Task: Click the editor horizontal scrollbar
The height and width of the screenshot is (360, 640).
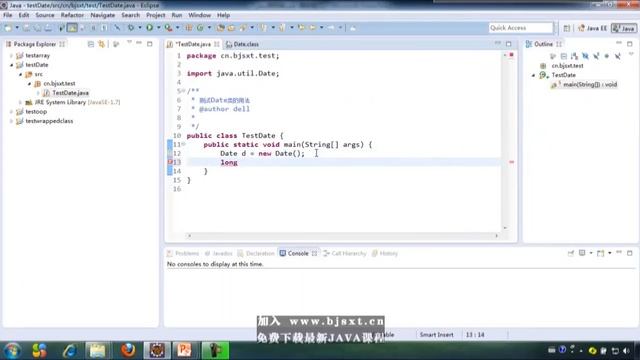Action: (x=342, y=236)
